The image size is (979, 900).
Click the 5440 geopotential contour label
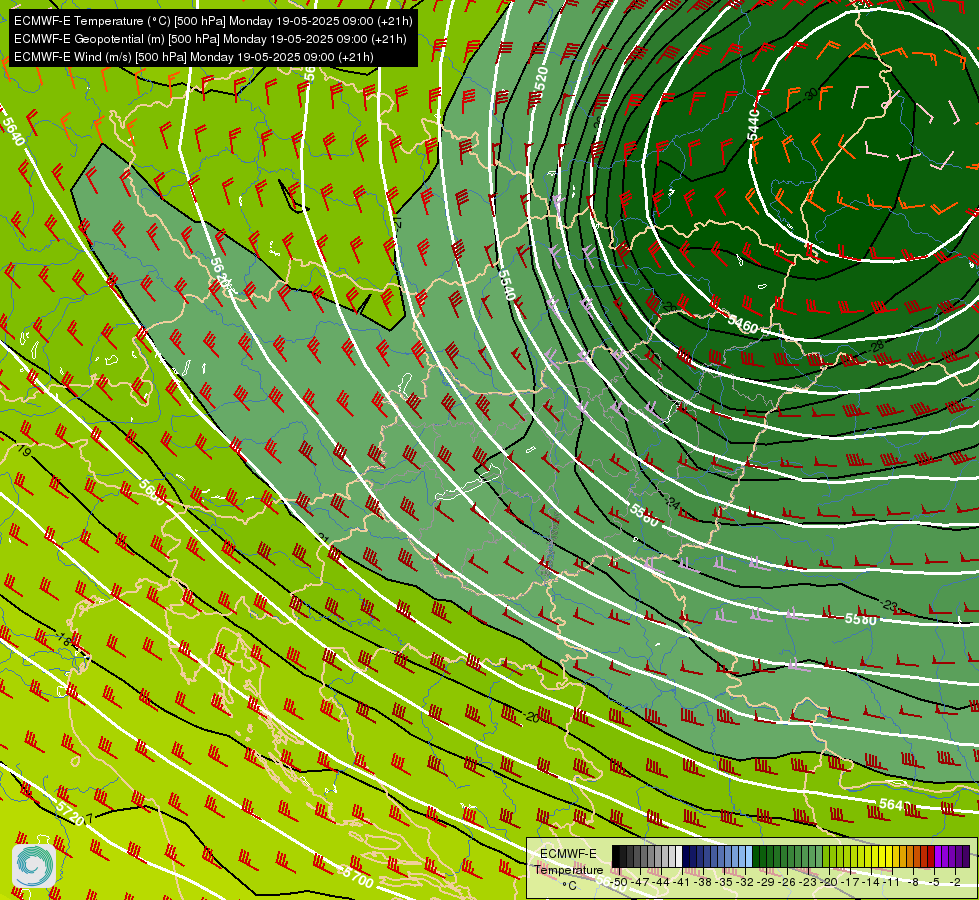pyautogui.click(x=753, y=124)
